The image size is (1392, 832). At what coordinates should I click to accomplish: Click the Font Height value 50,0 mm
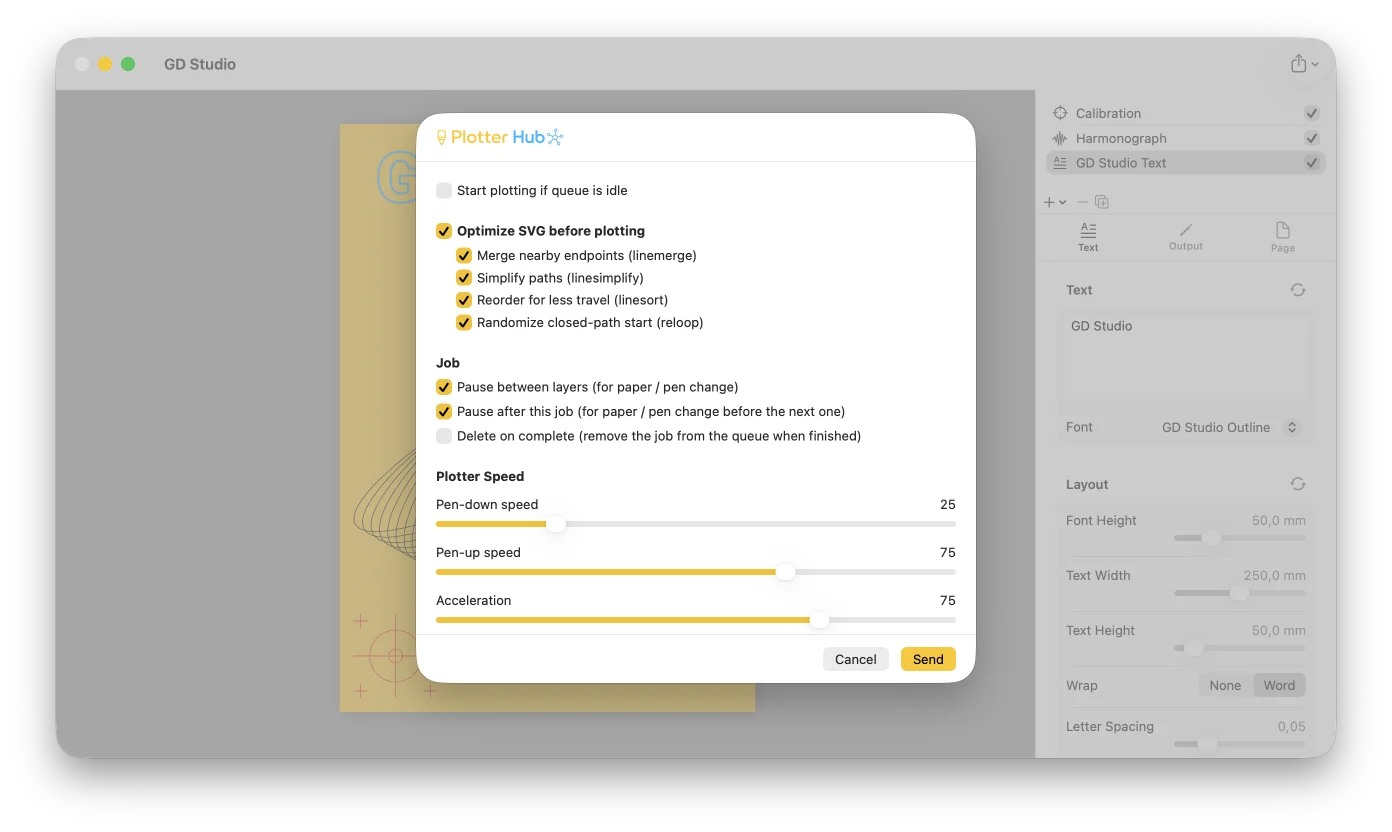(x=1278, y=520)
